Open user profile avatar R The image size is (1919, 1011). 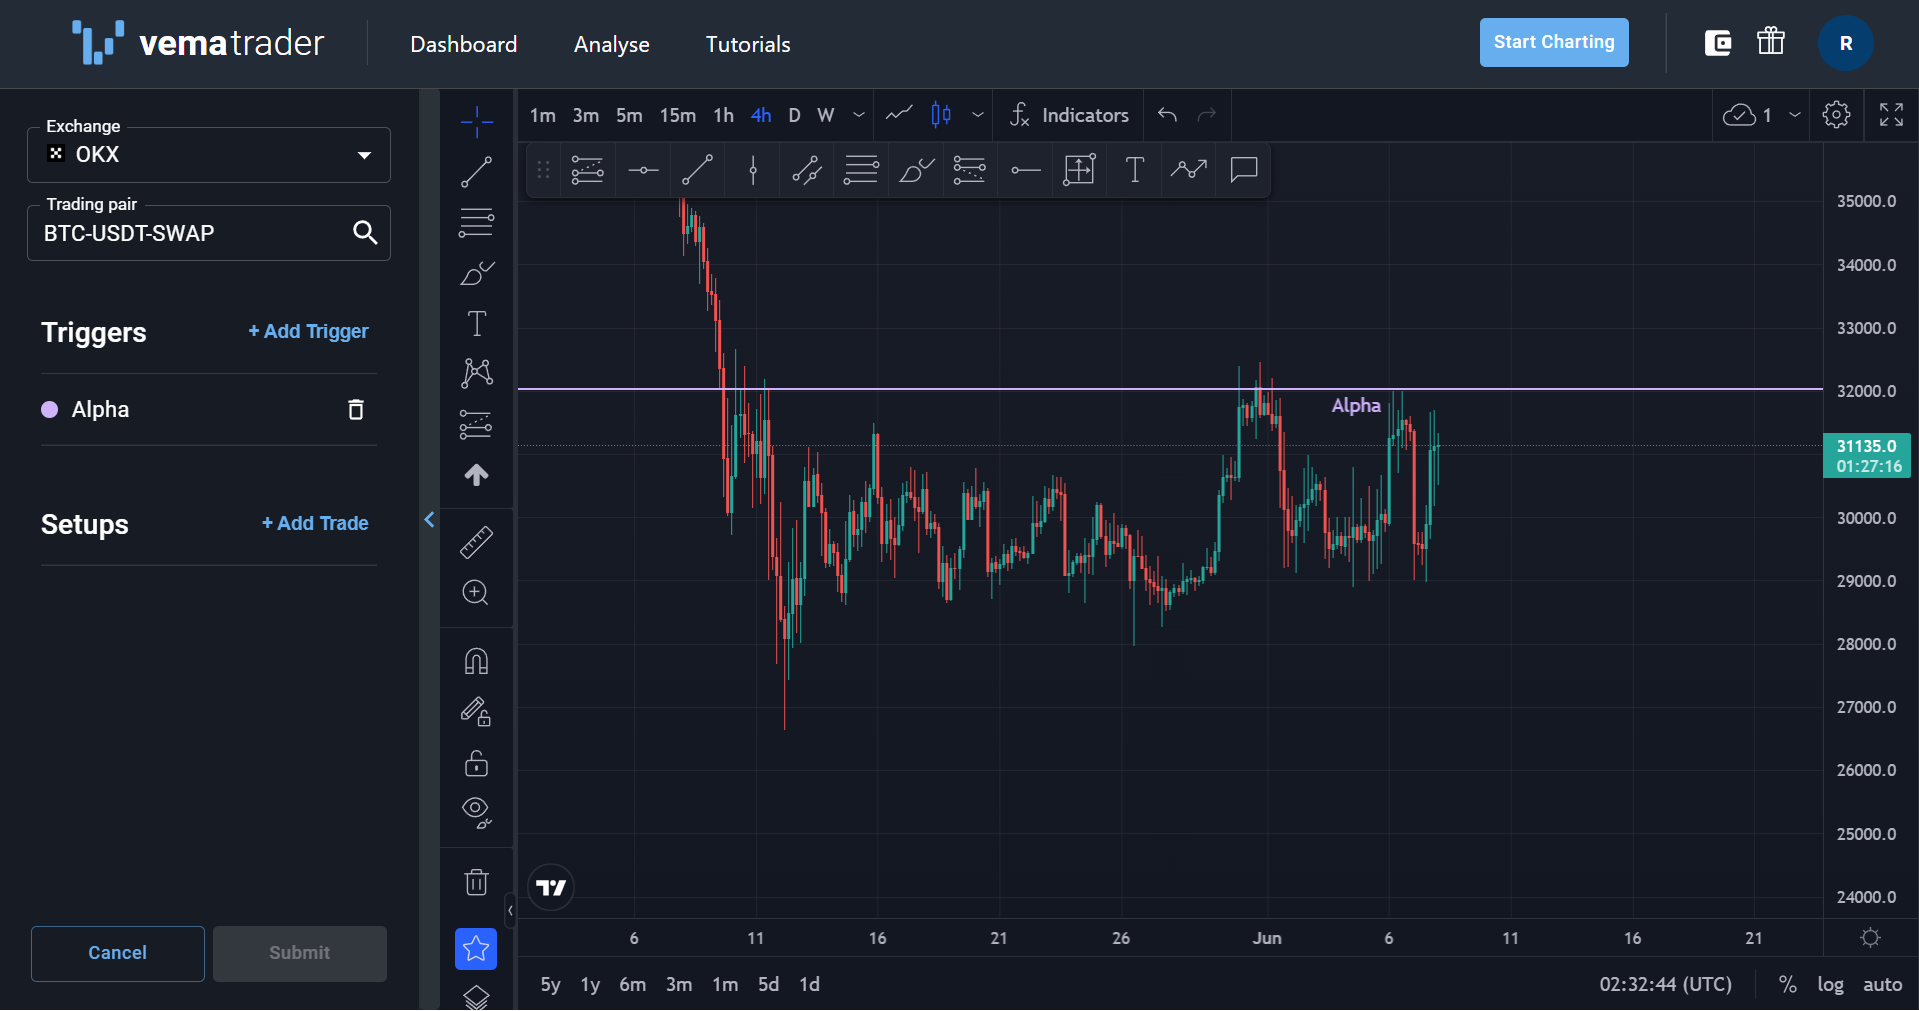[1846, 43]
